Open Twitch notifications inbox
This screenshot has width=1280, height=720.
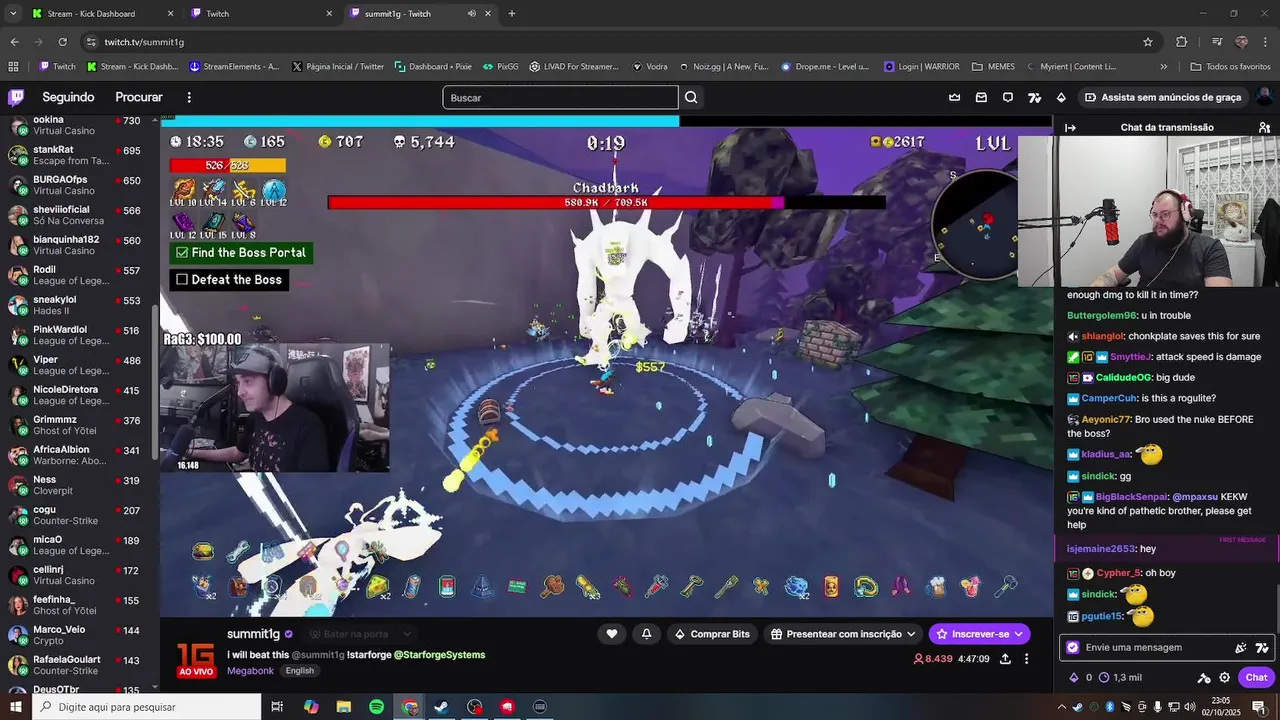(x=981, y=97)
